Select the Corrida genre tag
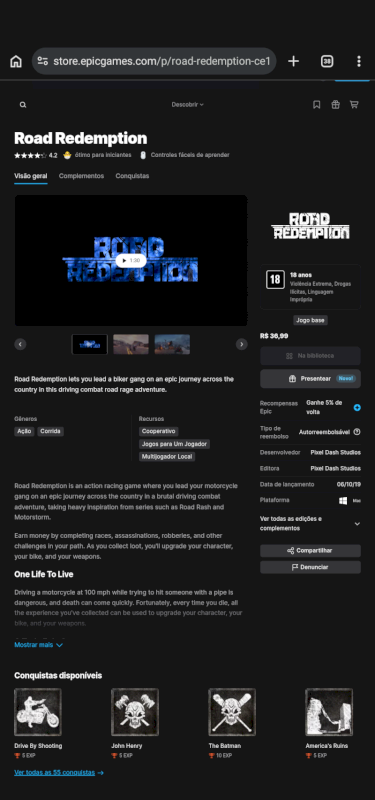375x800 pixels. click(x=51, y=432)
